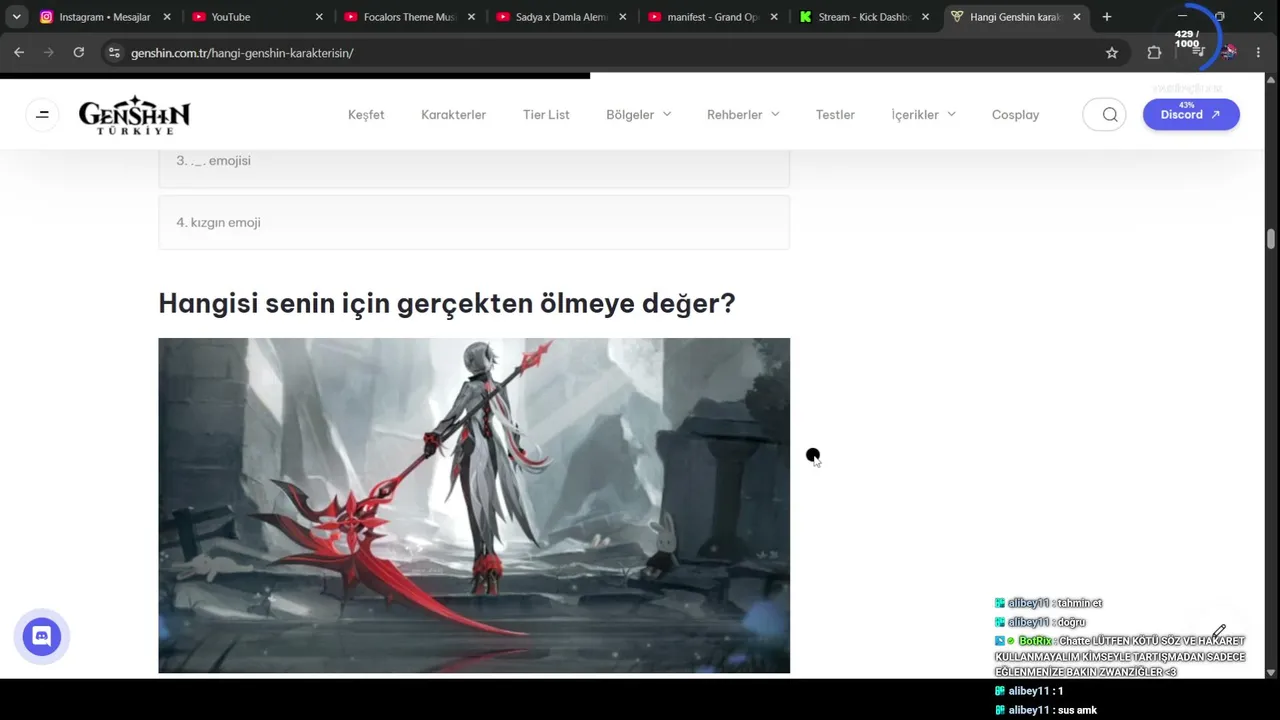Switch to the Focalors Theme Music tab
The width and height of the screenshot is (1280, 720).
click(409, 17)
